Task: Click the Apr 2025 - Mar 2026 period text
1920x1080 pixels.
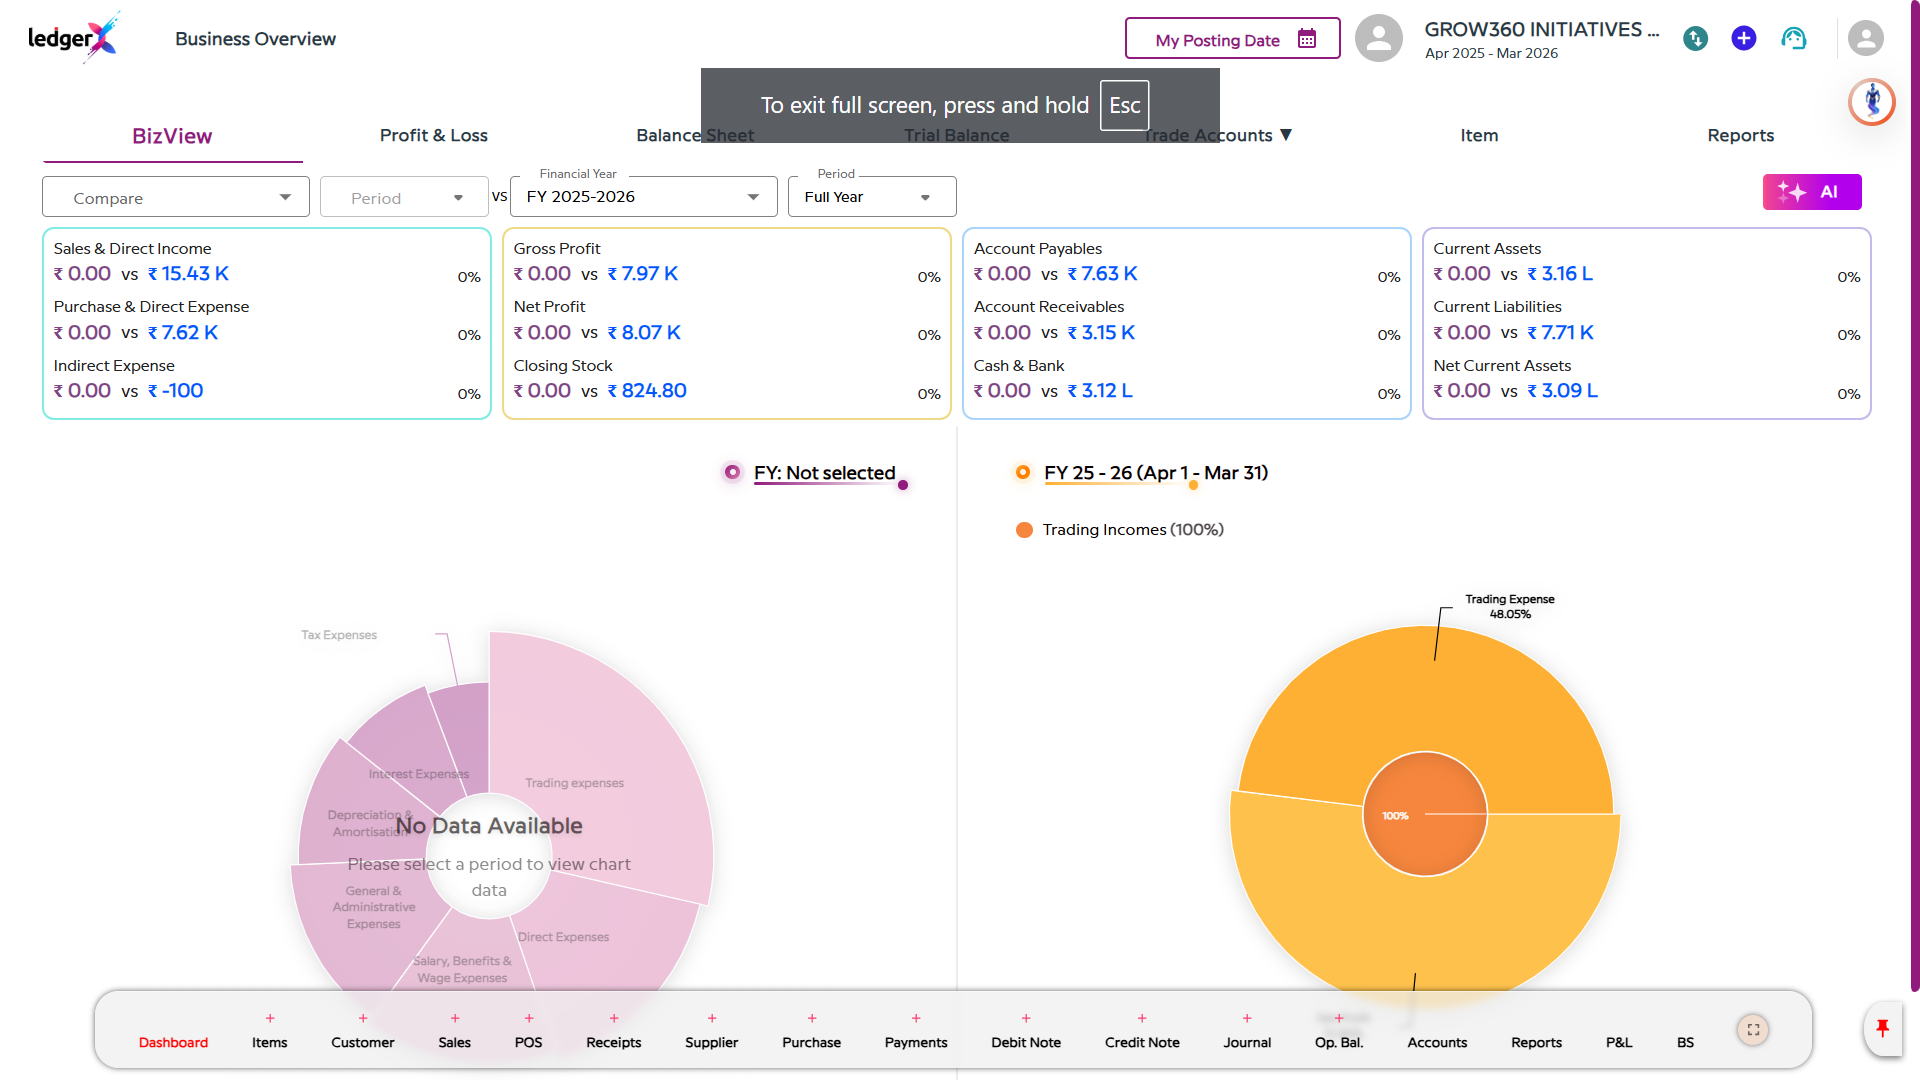Action: pos(1491,53)
